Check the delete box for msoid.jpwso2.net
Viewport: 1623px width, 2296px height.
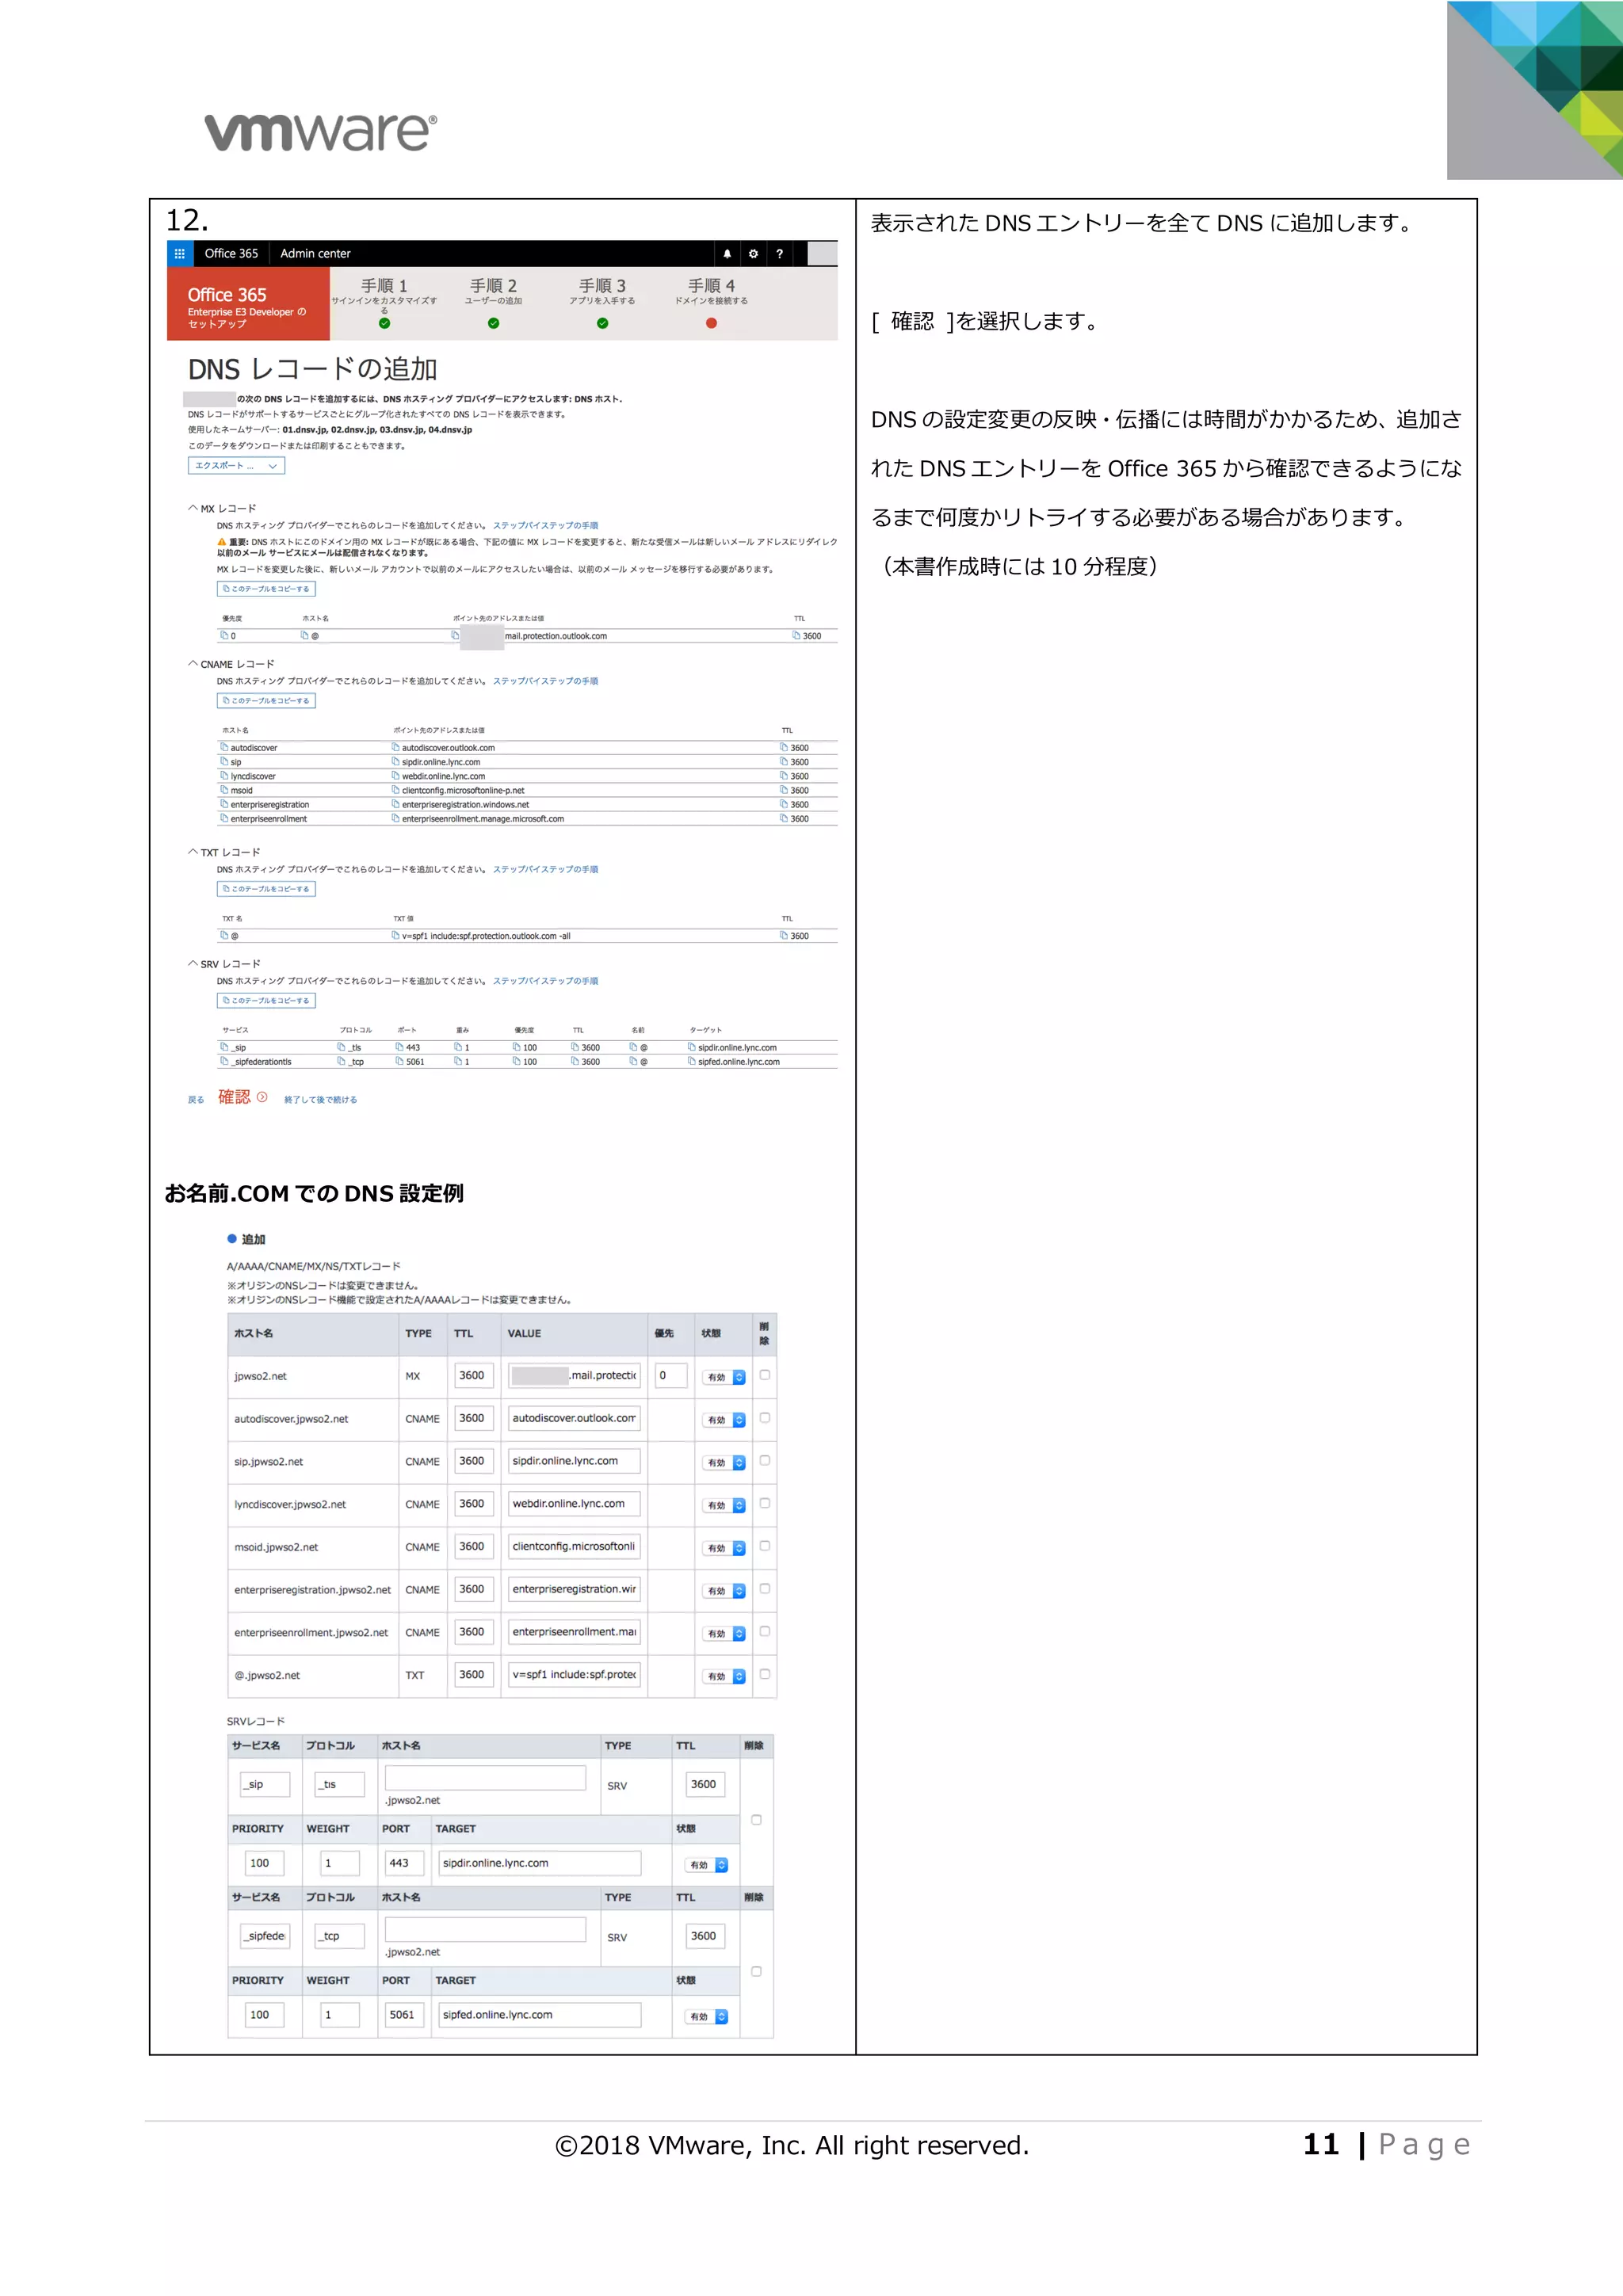click(765, 1546)
